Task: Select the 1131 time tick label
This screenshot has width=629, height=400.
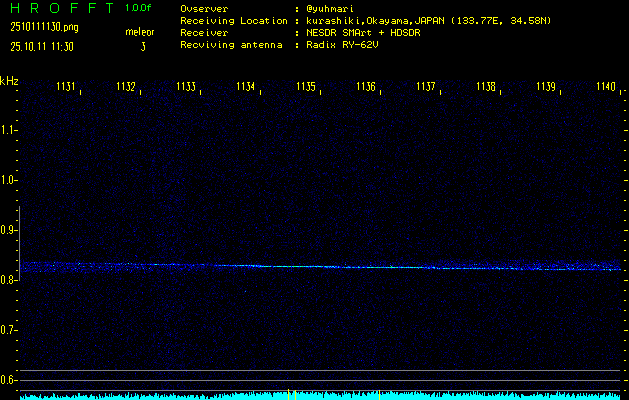Action: (66, 87)
